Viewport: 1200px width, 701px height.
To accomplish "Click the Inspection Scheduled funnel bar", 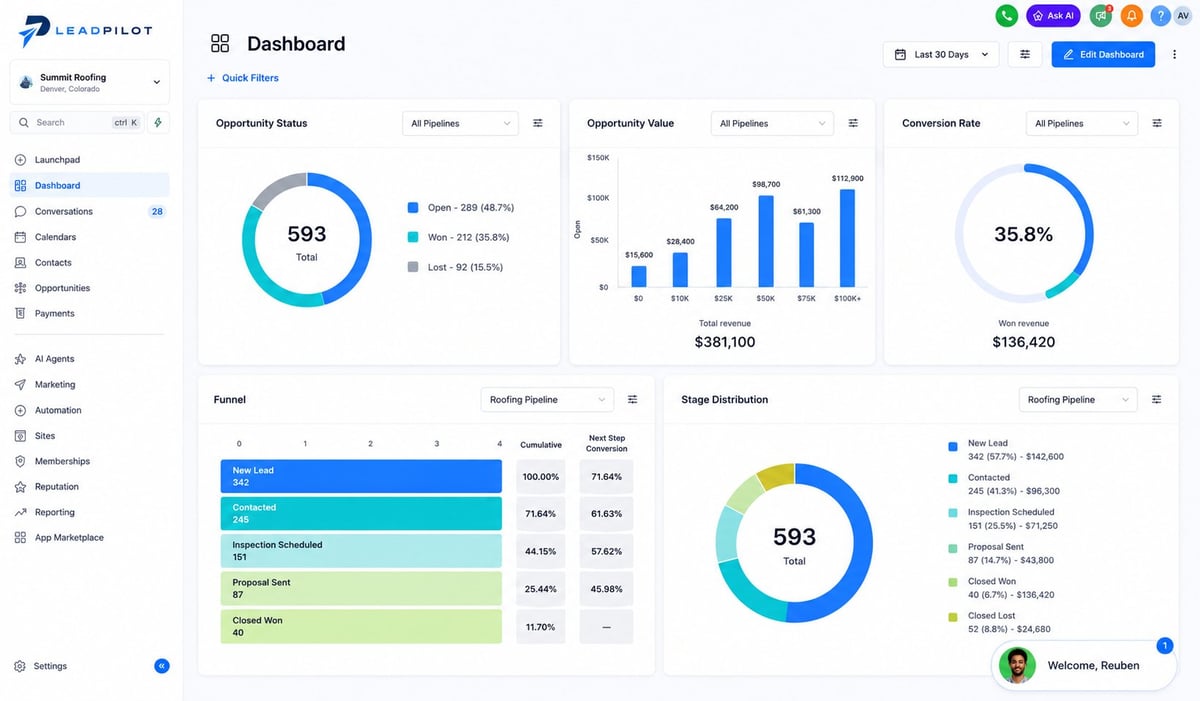I will pos(361,551).
